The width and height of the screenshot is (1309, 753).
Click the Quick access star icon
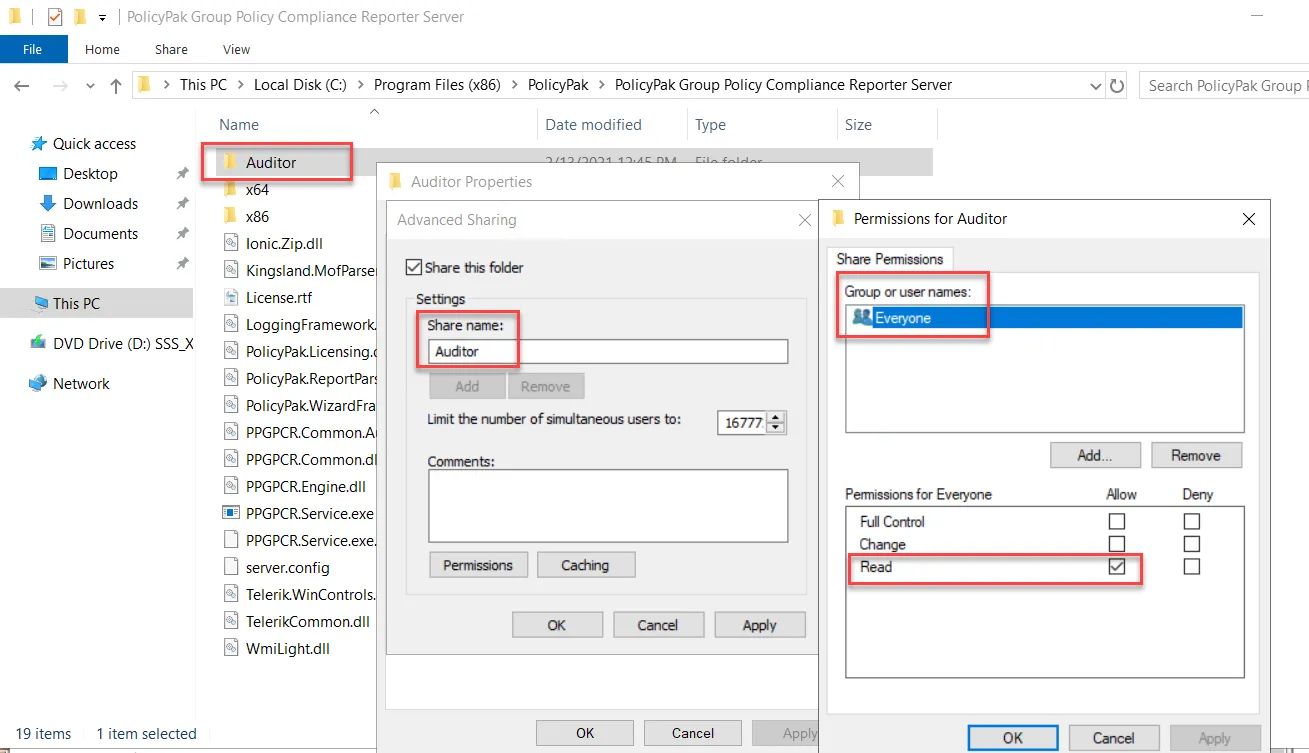[38, 144]
